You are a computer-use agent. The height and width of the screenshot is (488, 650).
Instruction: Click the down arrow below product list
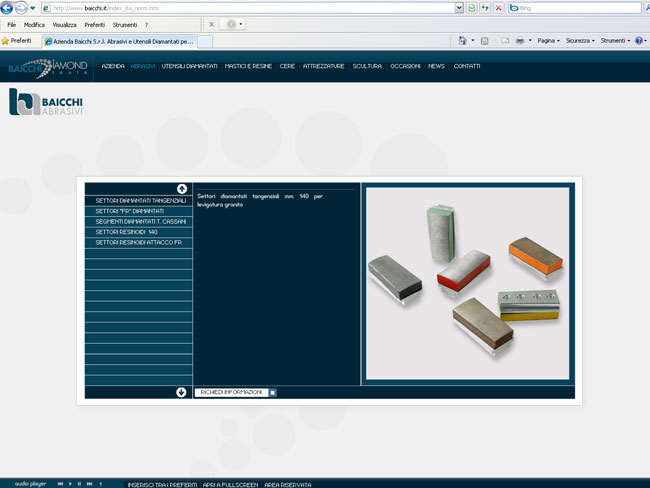click(181, 392)
